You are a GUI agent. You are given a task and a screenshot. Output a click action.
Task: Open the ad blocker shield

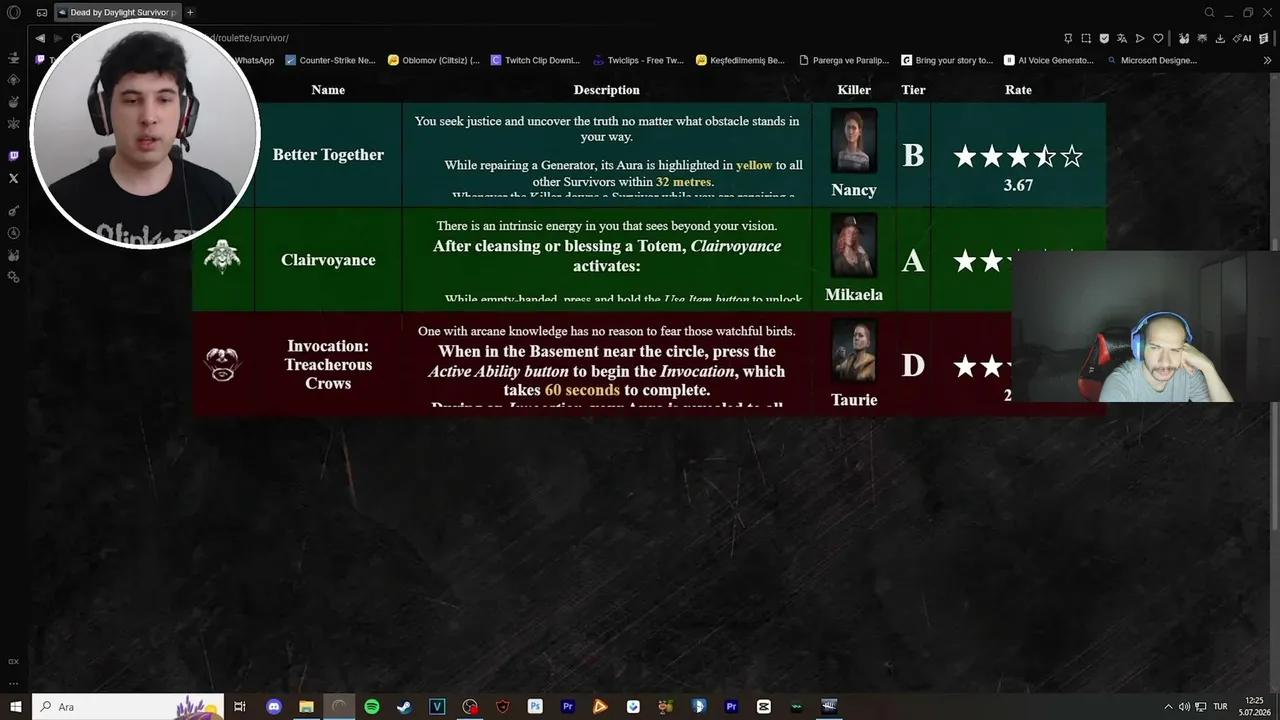(1104, 38)
